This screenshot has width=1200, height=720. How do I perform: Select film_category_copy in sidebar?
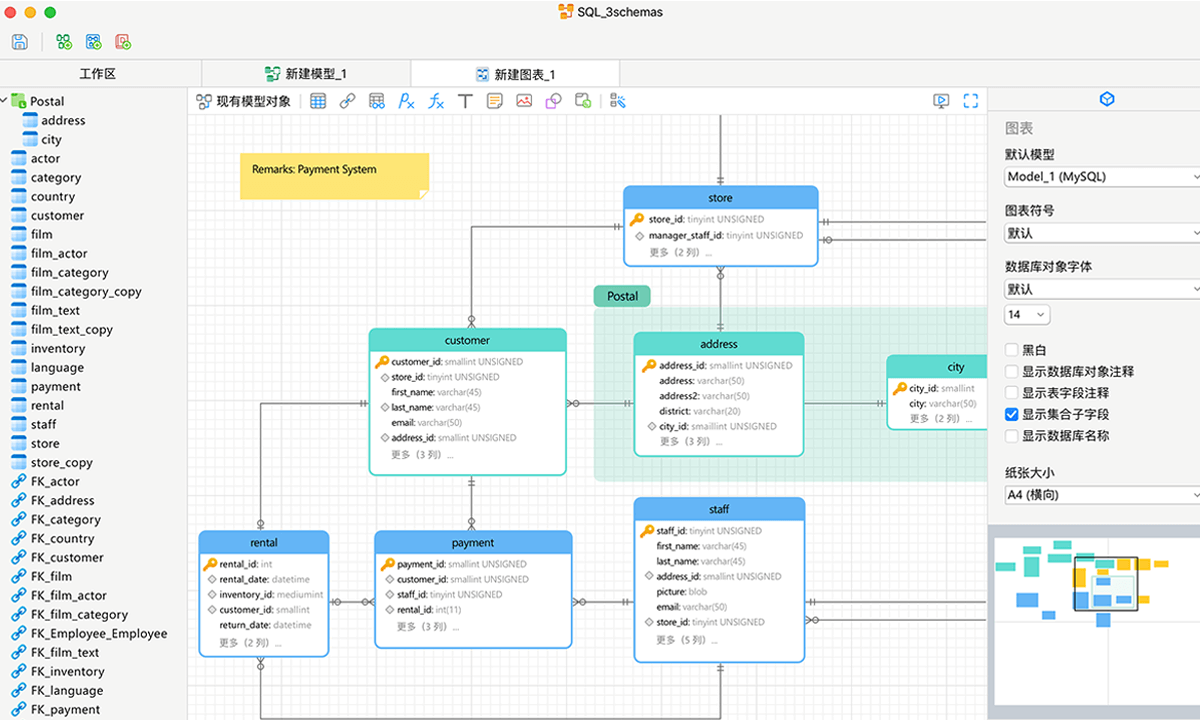pyautogui.click(x=86, y=292)
